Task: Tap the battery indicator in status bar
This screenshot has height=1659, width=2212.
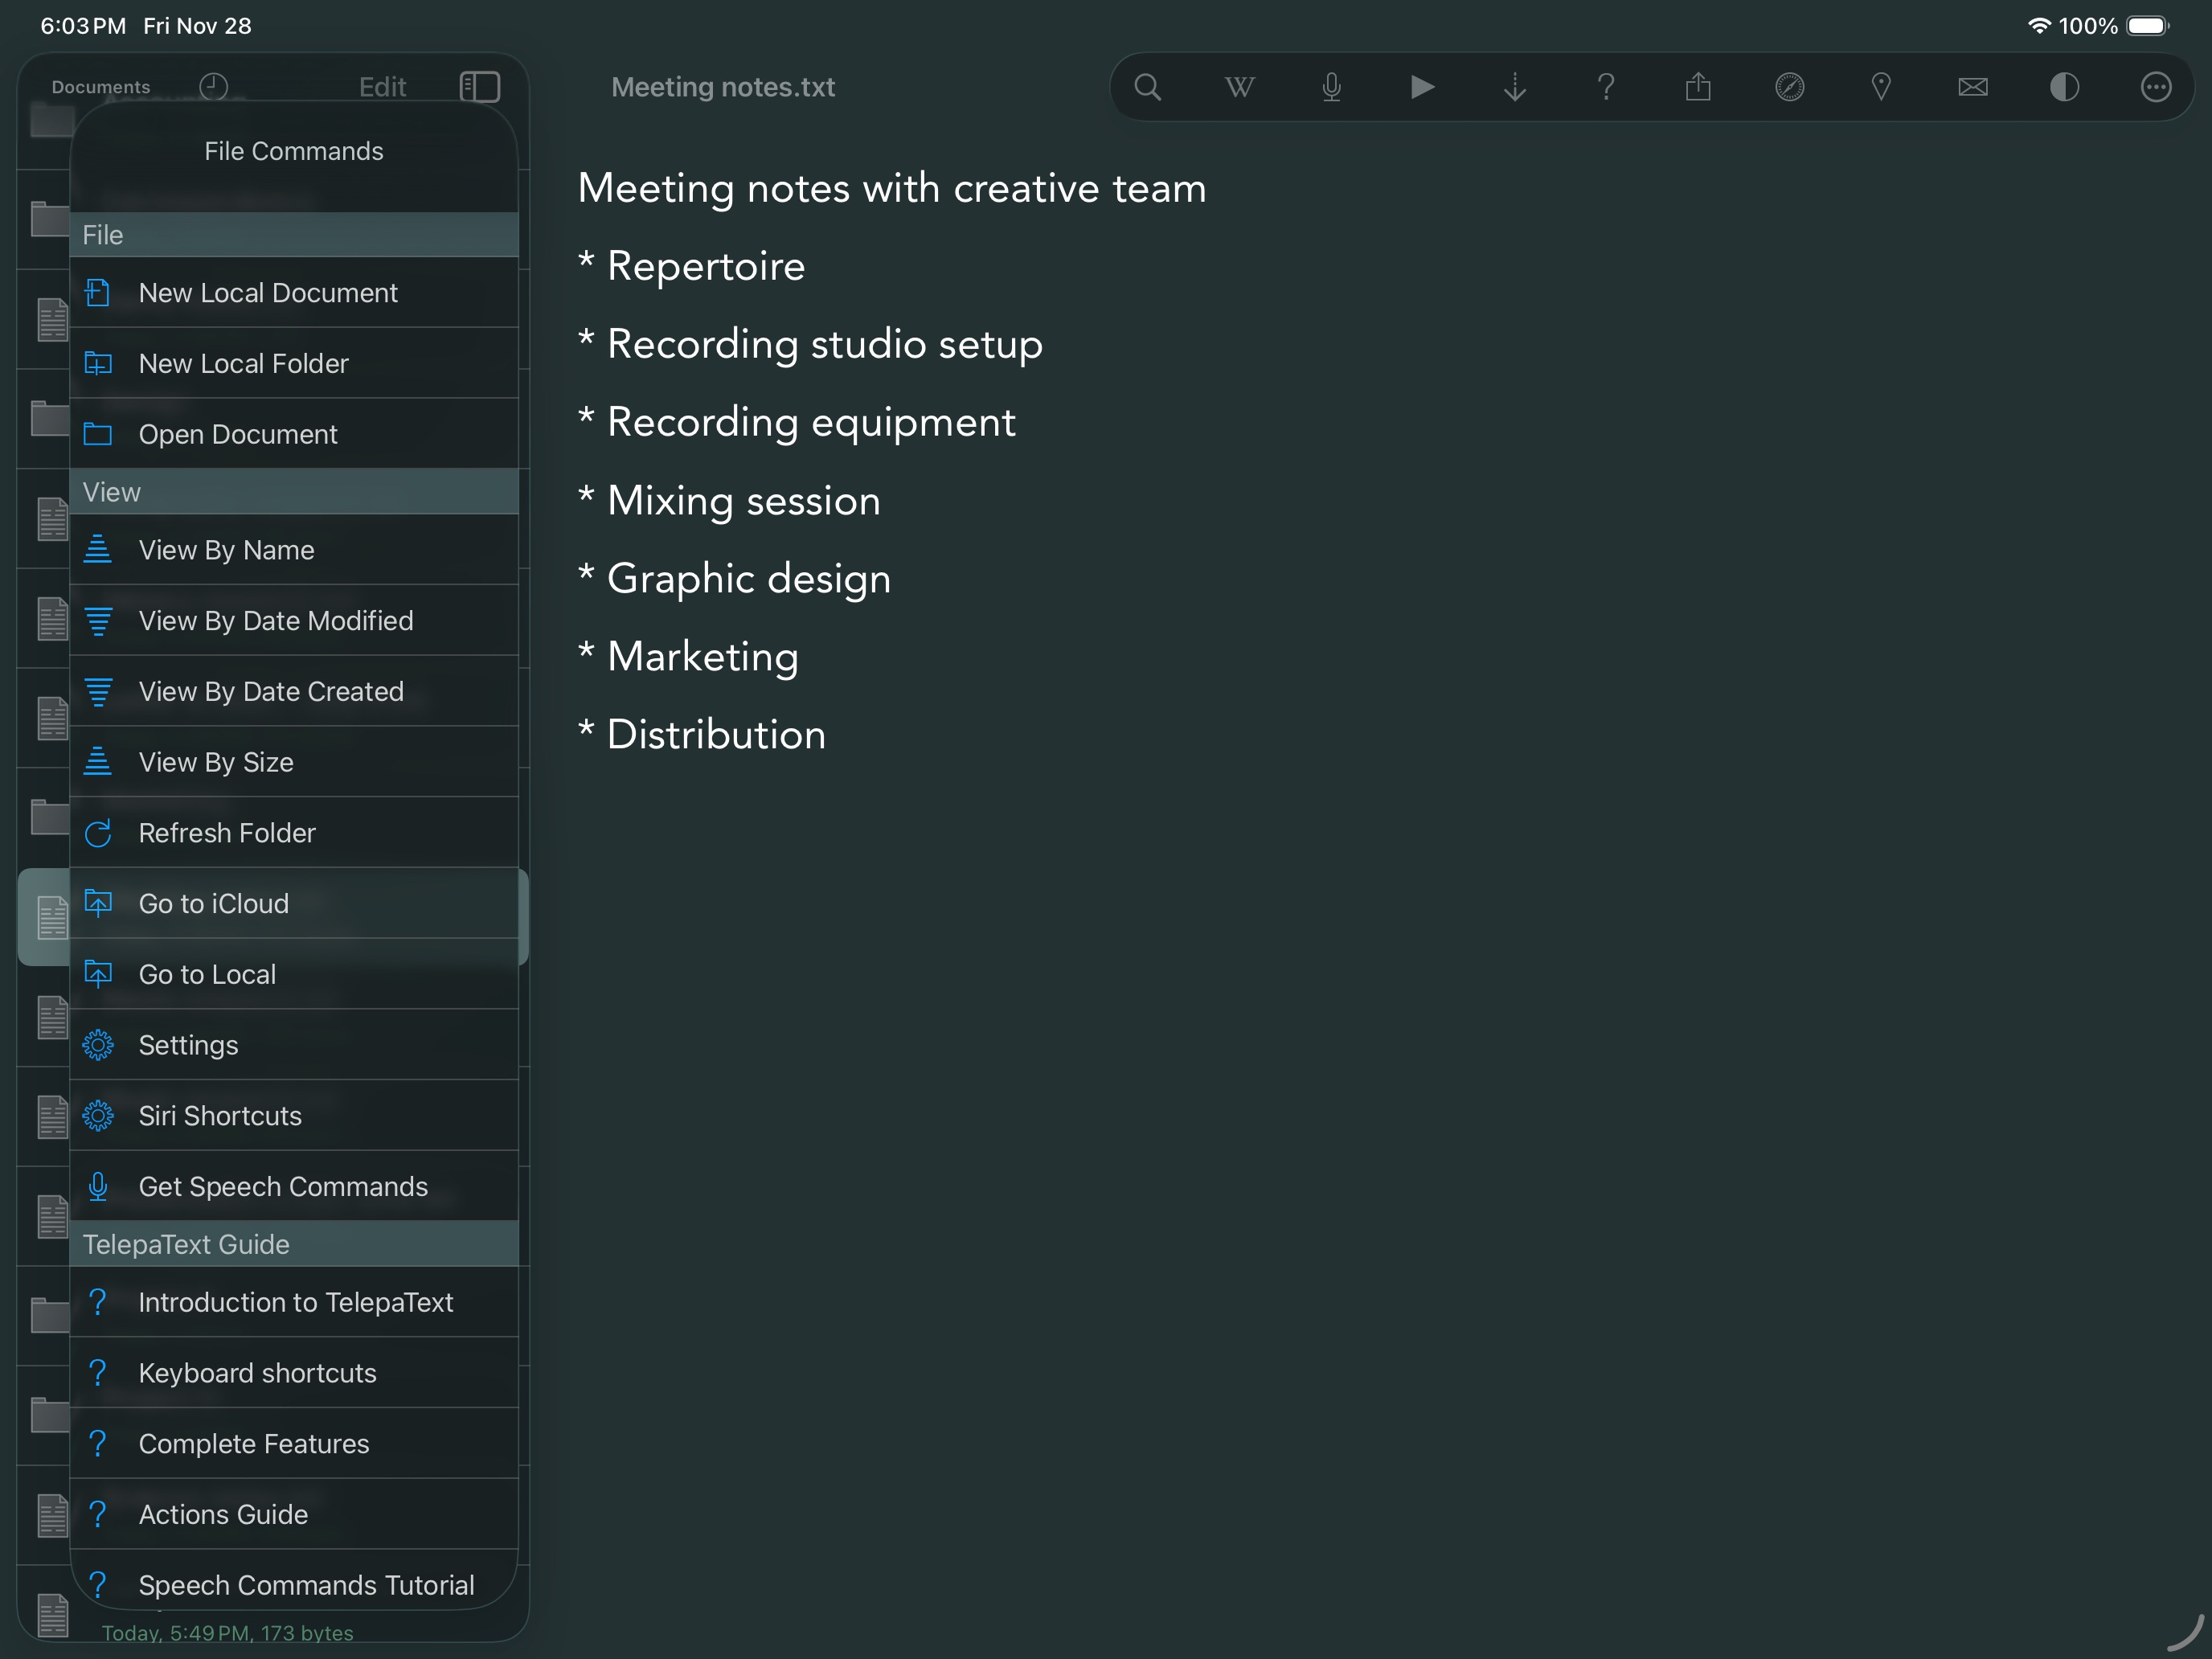Action: 2148,26
